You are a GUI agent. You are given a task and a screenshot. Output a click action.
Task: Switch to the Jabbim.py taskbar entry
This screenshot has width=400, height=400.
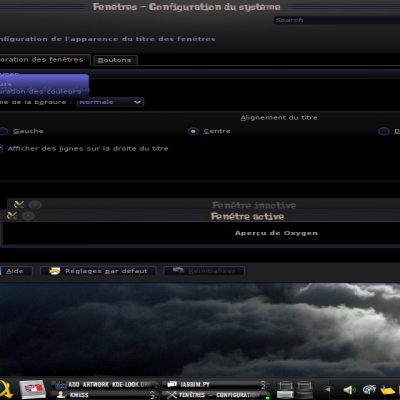click(217, 385)
